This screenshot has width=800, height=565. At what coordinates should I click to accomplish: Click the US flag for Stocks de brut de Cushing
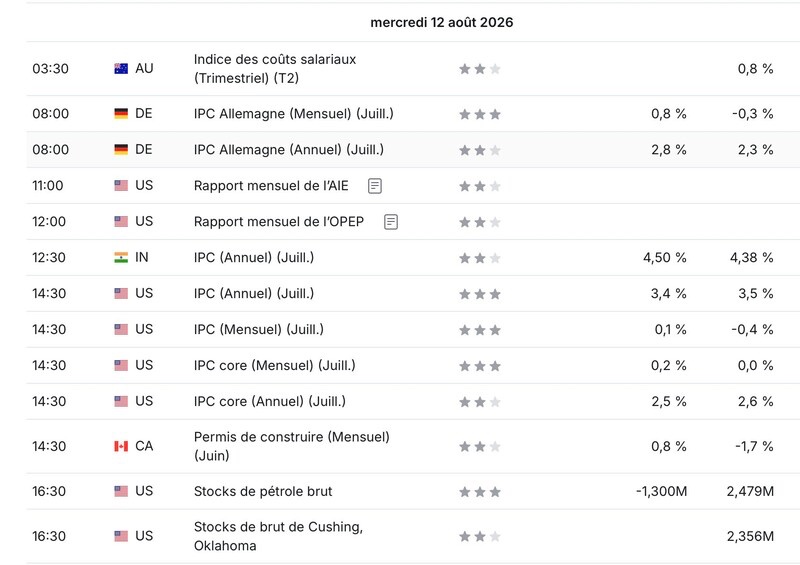(x=121, y=536)
